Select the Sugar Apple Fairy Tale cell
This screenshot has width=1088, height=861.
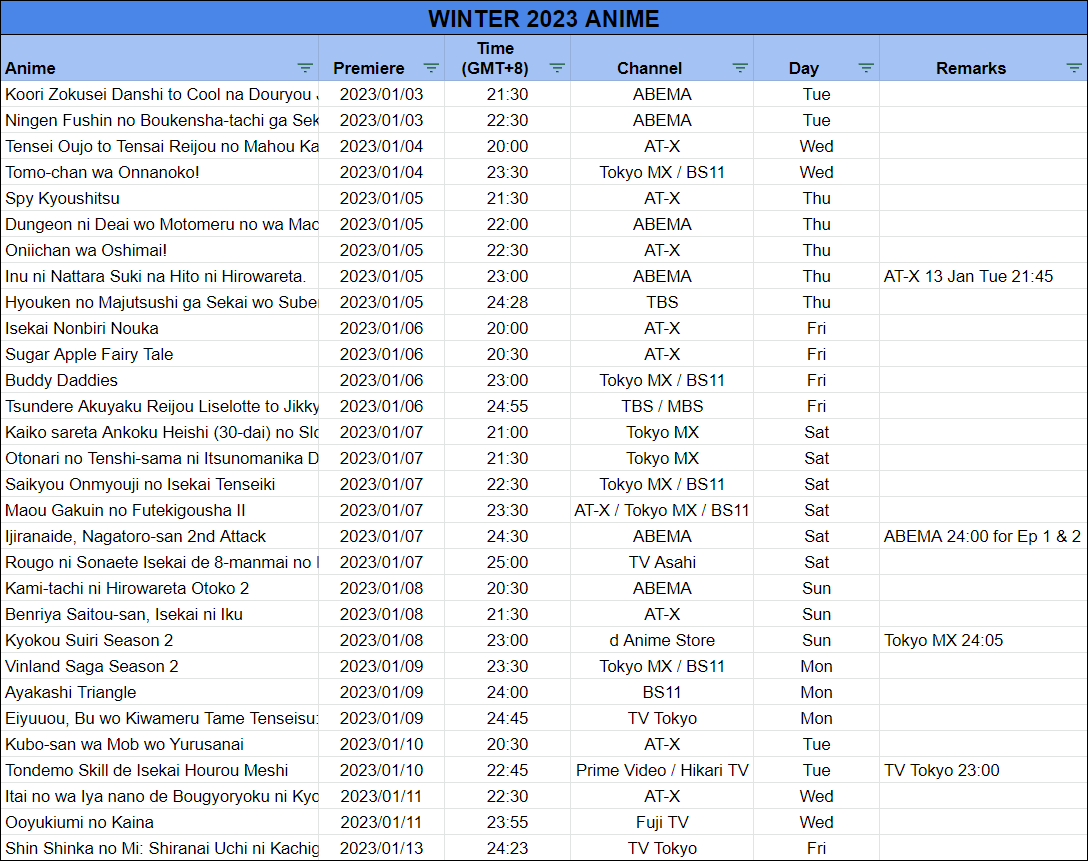(x=160, y=355)
